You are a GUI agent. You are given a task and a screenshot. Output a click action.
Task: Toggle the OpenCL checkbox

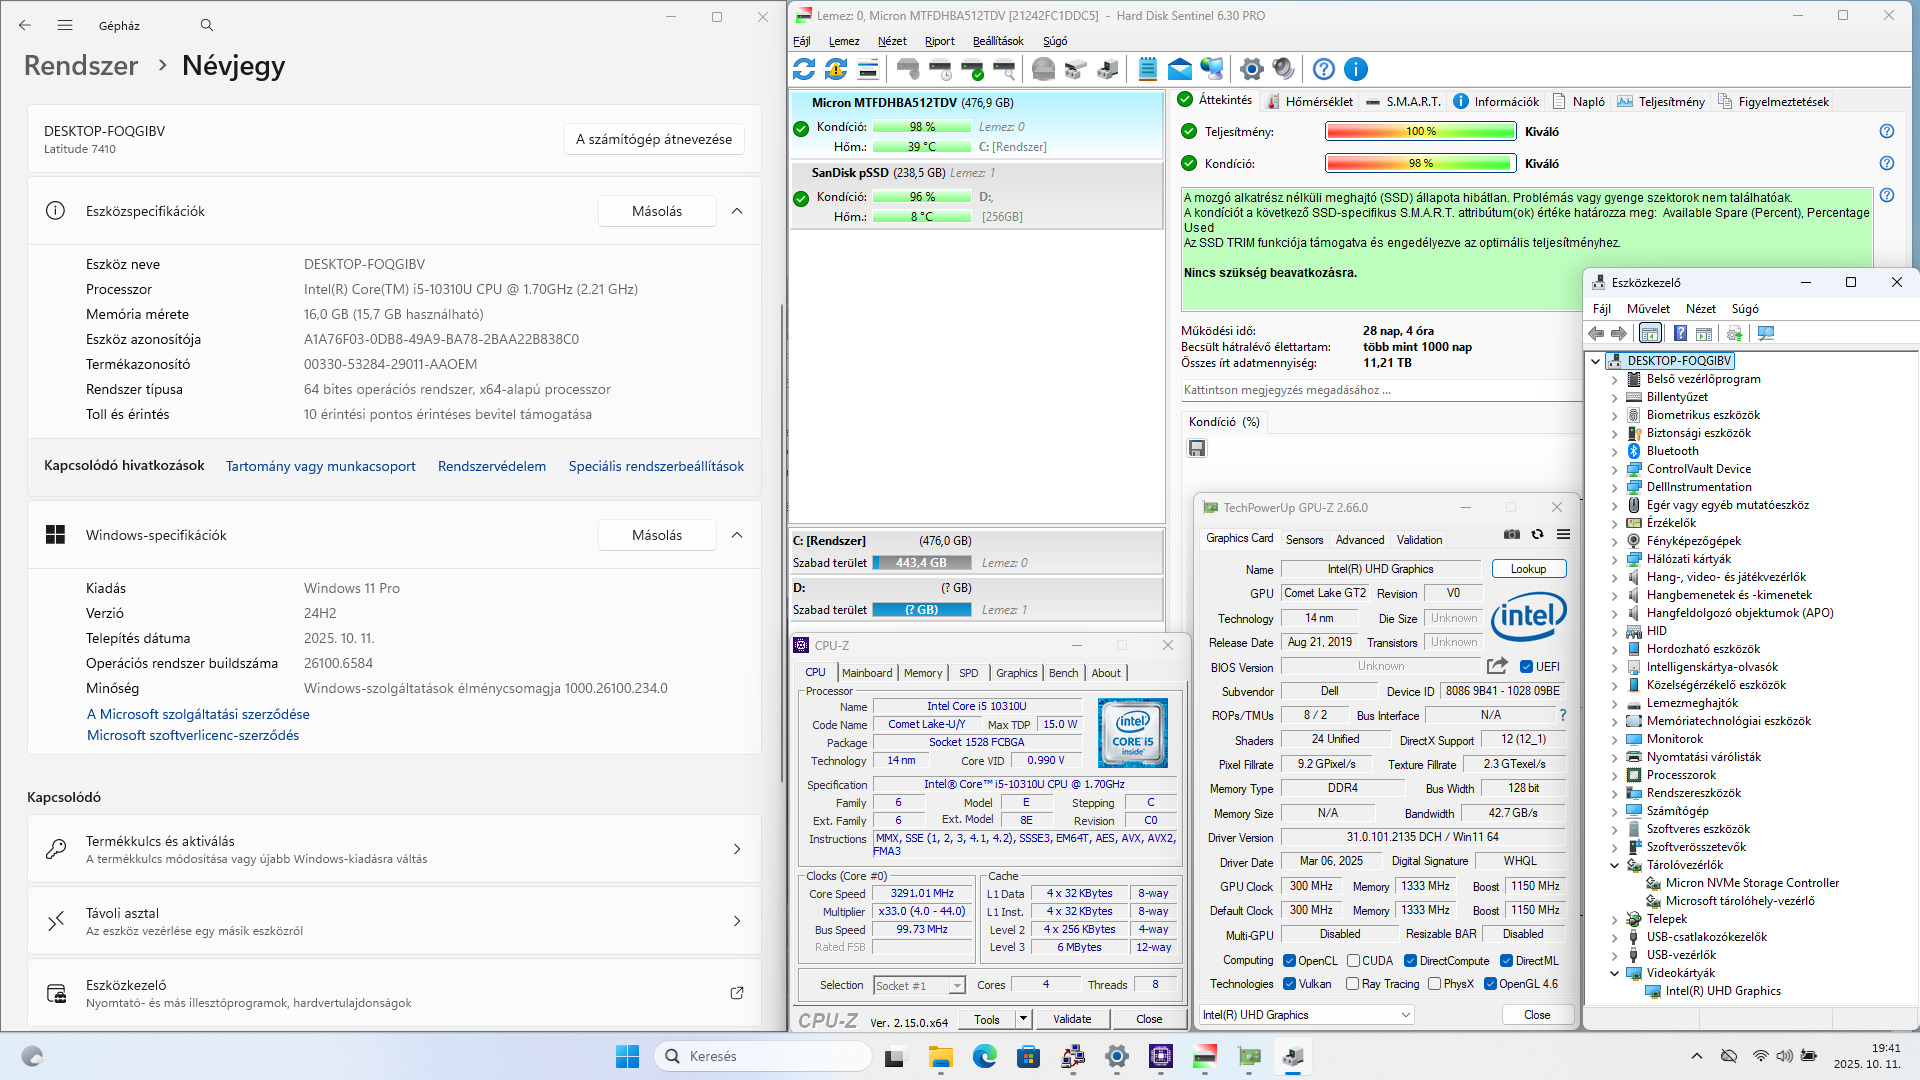1290,961
